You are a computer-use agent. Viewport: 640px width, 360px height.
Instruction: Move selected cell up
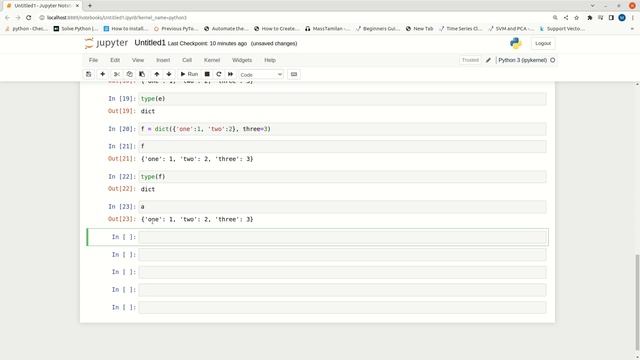tap(157, 74)
